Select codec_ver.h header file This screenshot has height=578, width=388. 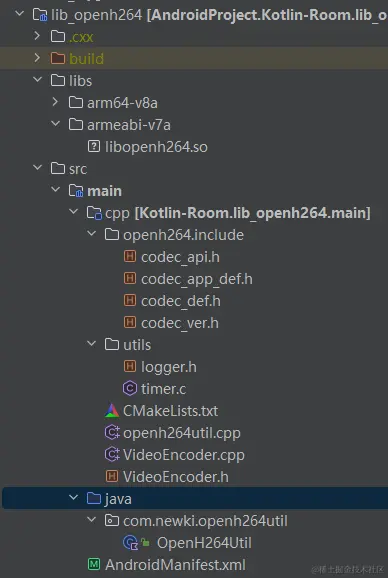[180, 323]
